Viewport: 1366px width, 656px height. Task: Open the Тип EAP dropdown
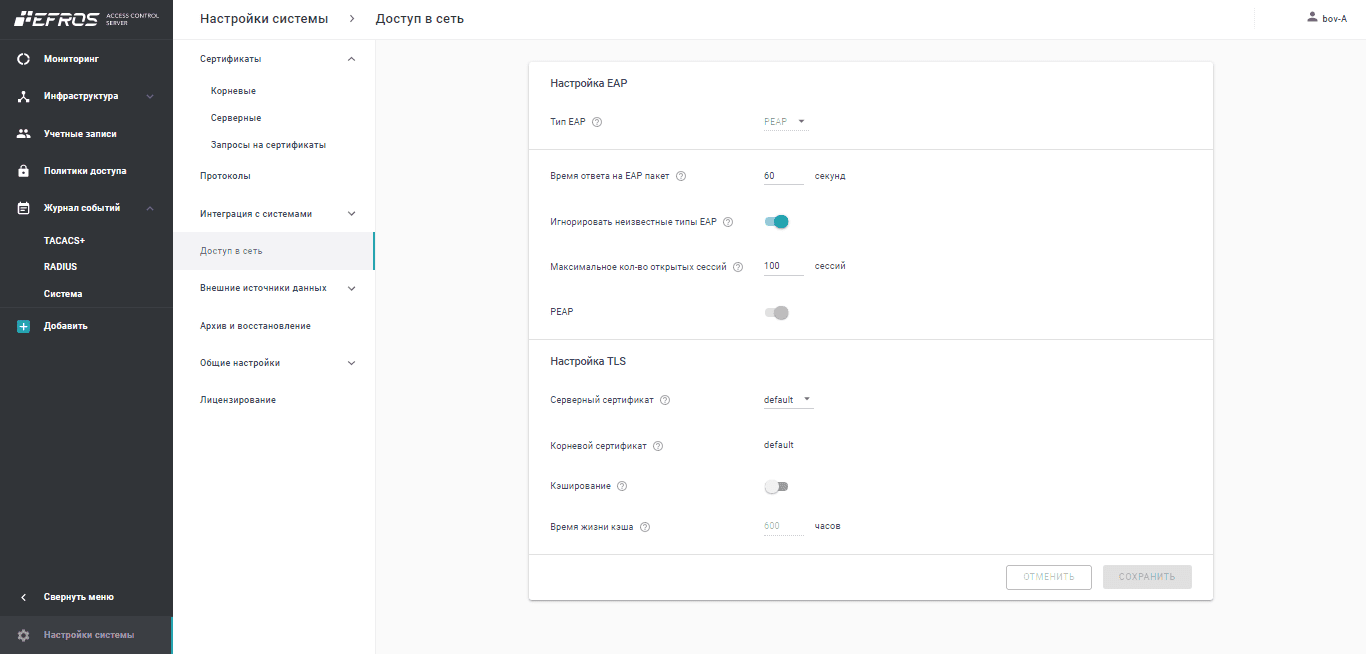[x=785, y=122]
